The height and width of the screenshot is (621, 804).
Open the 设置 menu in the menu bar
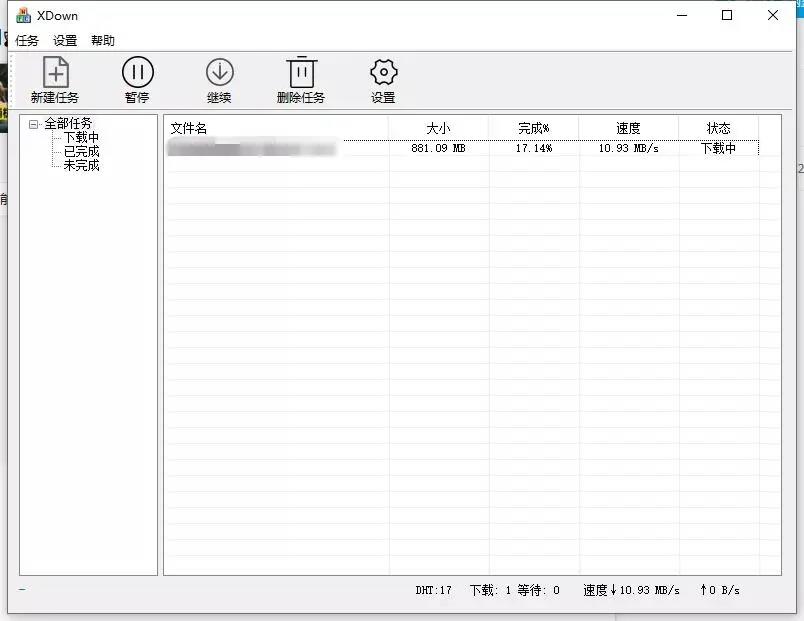tap(65, 41)
